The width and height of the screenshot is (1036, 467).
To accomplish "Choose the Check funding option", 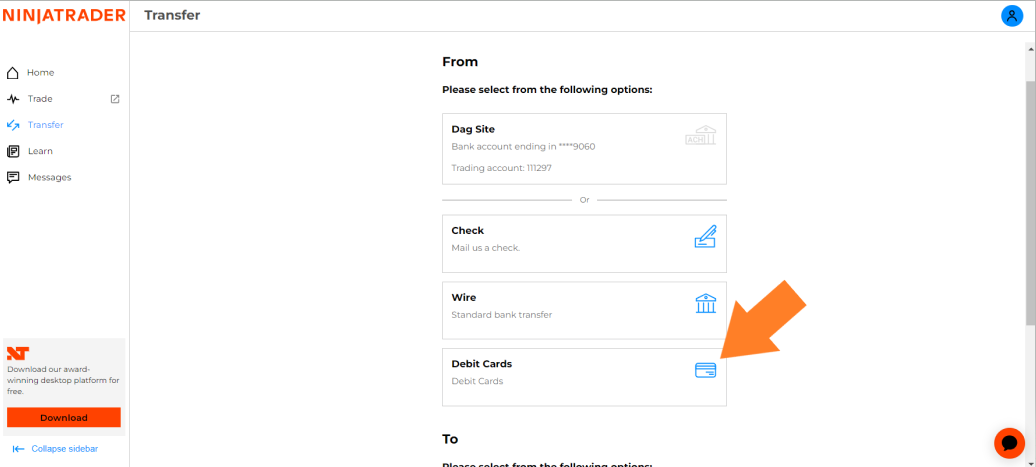I will [584, 243].
